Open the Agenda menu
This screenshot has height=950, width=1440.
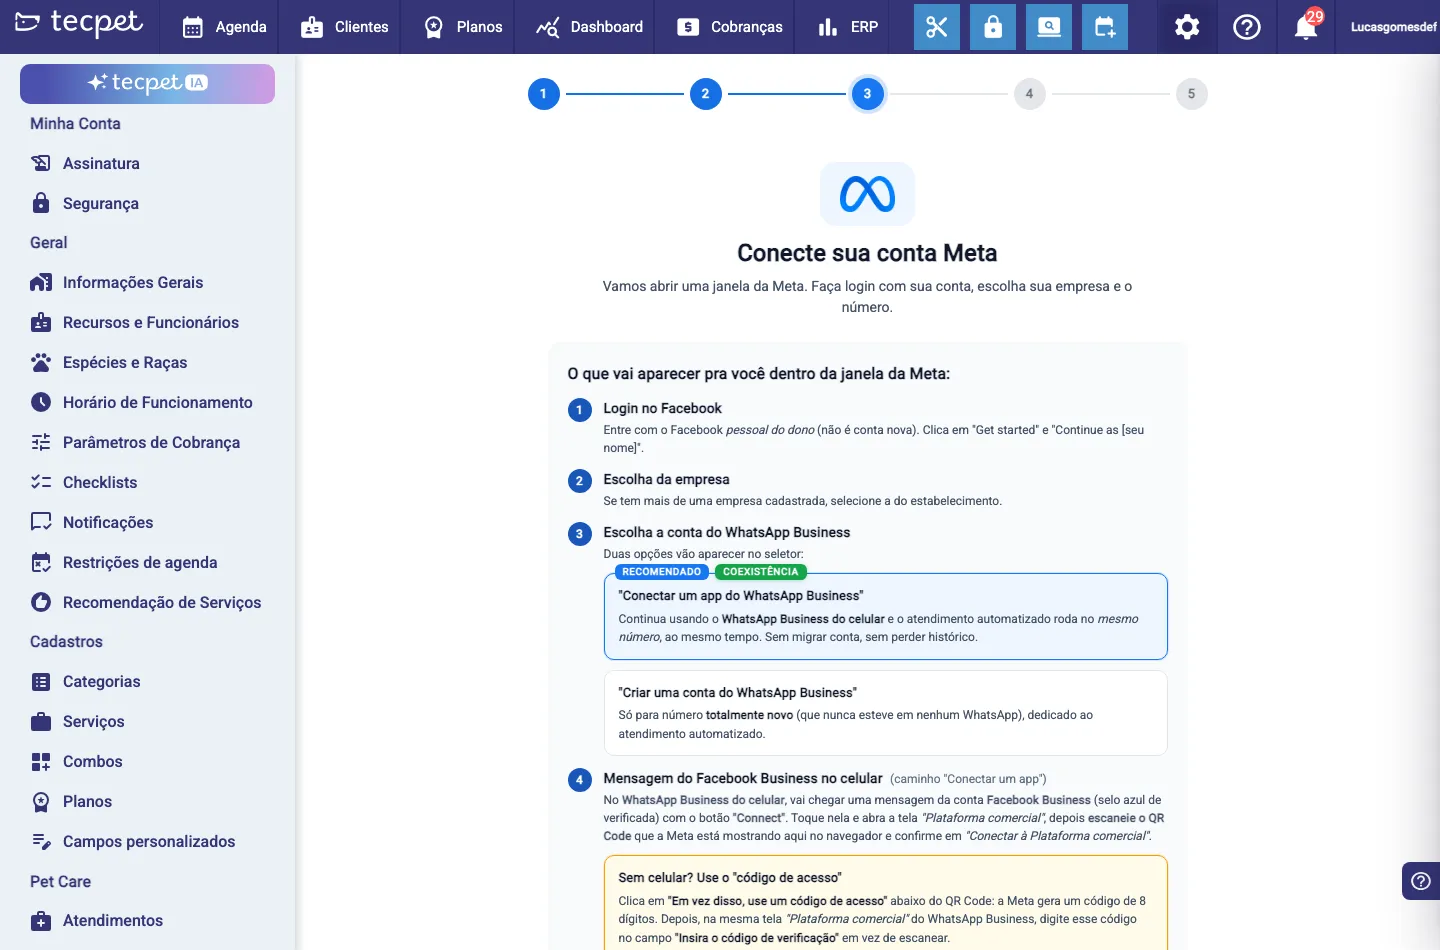coord(225,27)
